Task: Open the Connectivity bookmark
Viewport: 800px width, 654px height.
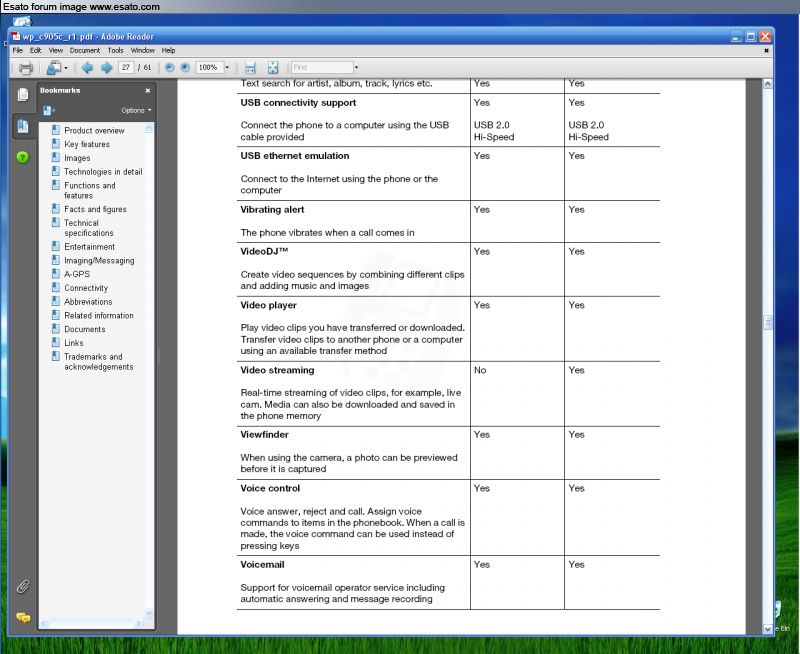Action: pyautogui.click(x=86, y=288)
